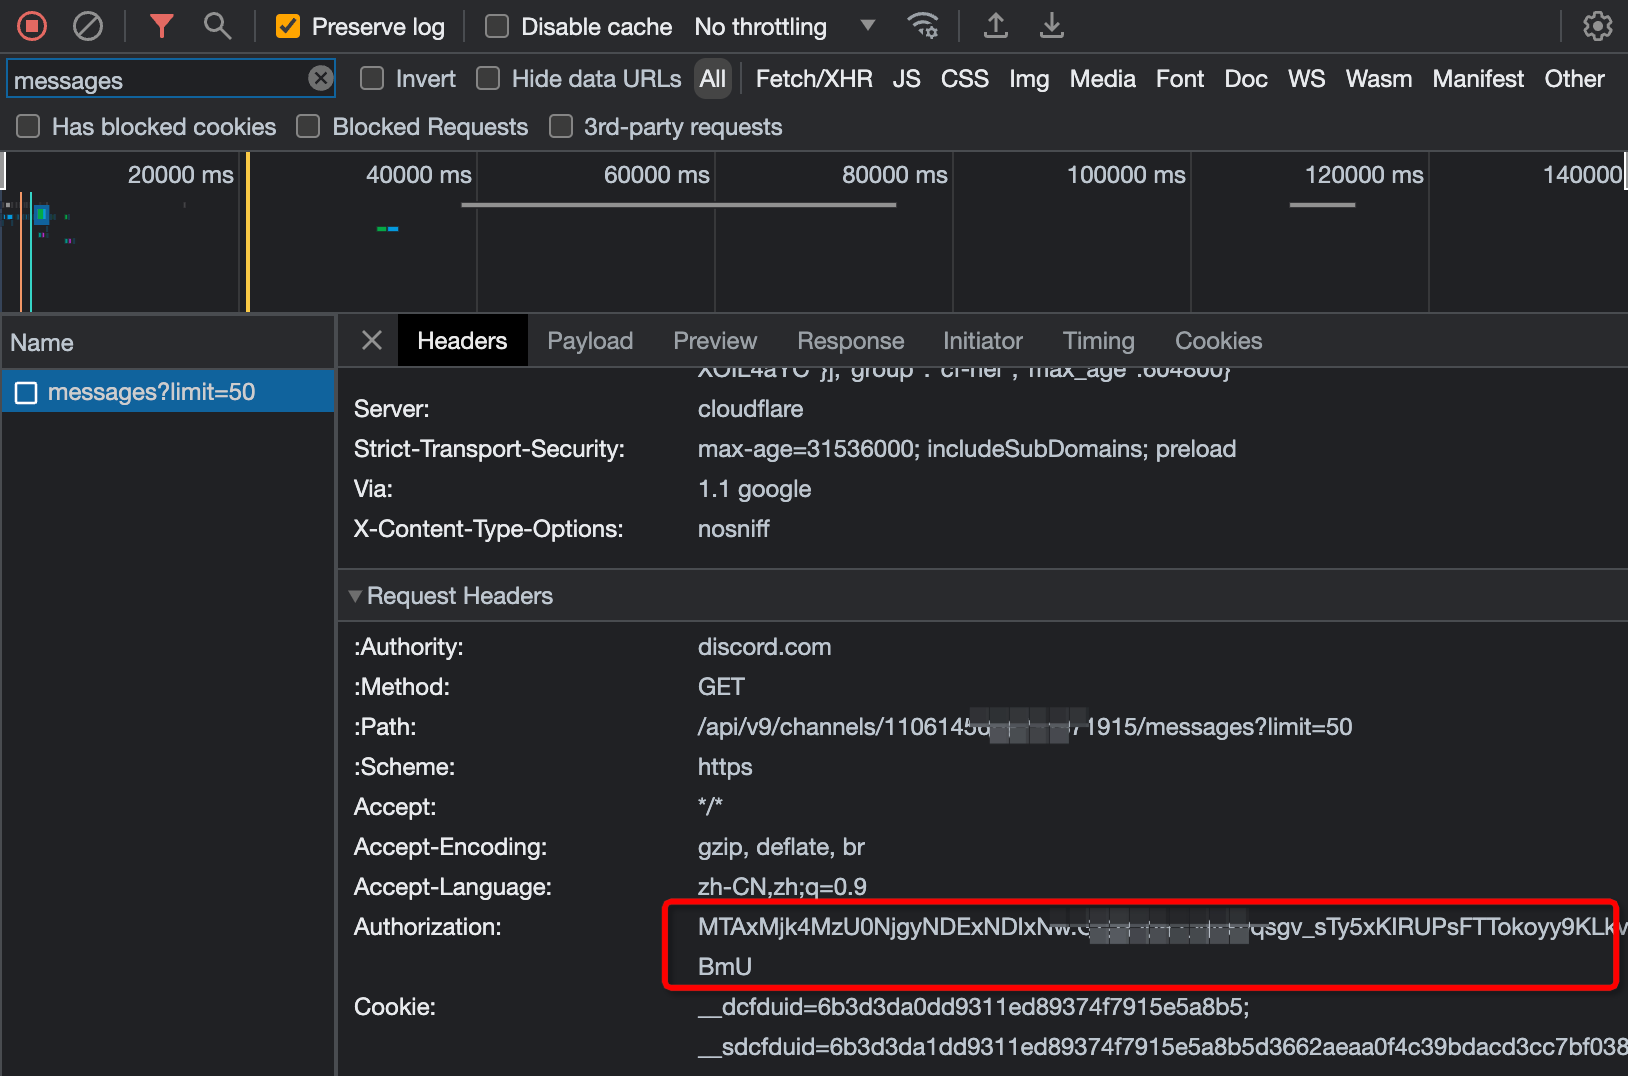1628x1076 pixels.
Task: Open the Response tab
Action: 851,341
